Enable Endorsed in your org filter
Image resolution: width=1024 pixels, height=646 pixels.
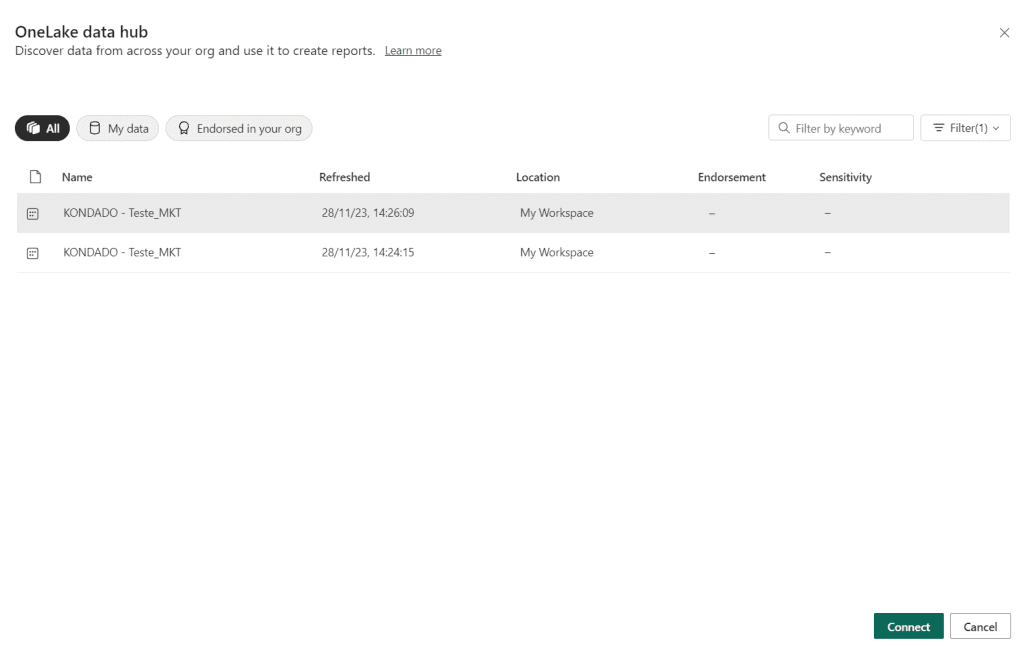tap(239, 128)
